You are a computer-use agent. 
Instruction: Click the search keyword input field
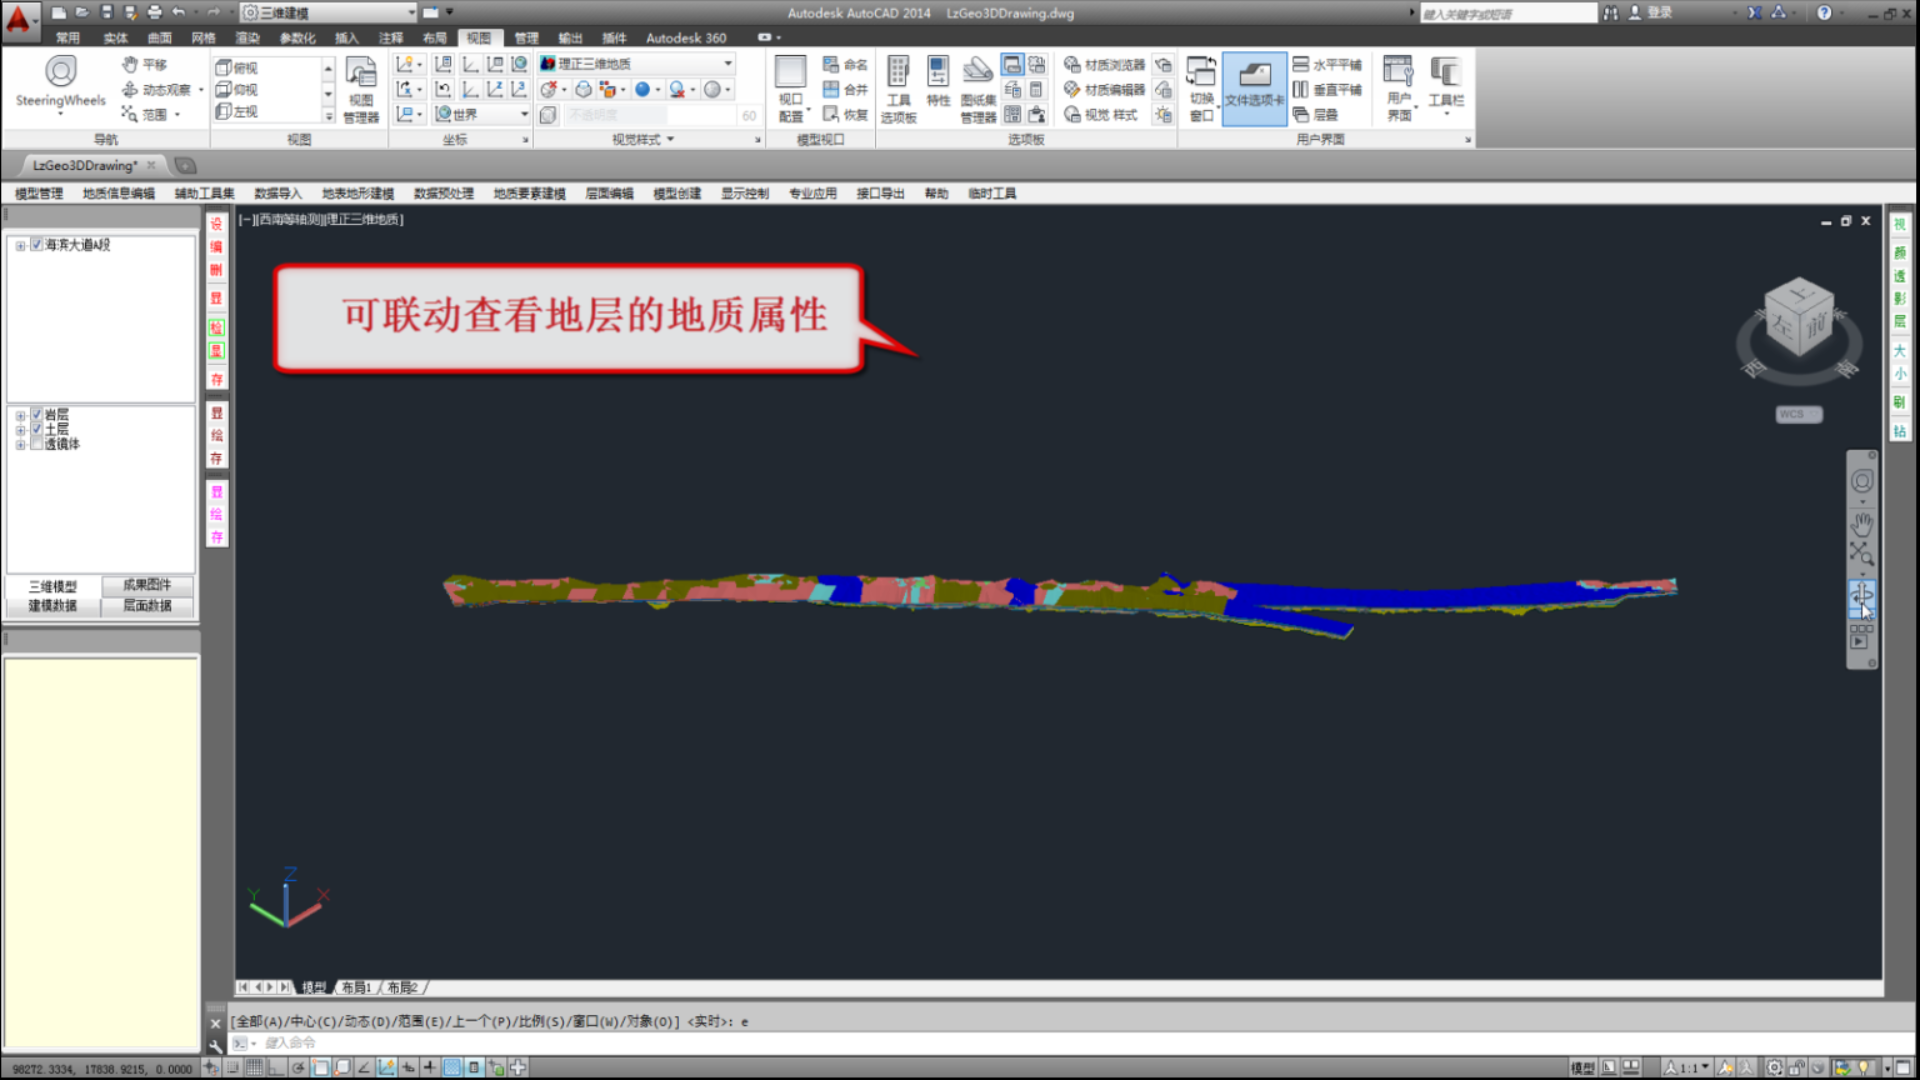click(1507, 13)
